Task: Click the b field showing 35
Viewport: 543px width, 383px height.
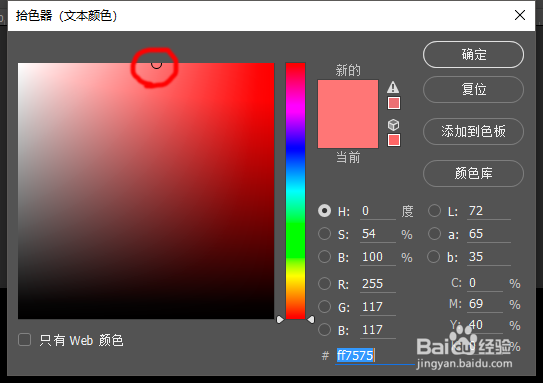Action: click(489, 257)
